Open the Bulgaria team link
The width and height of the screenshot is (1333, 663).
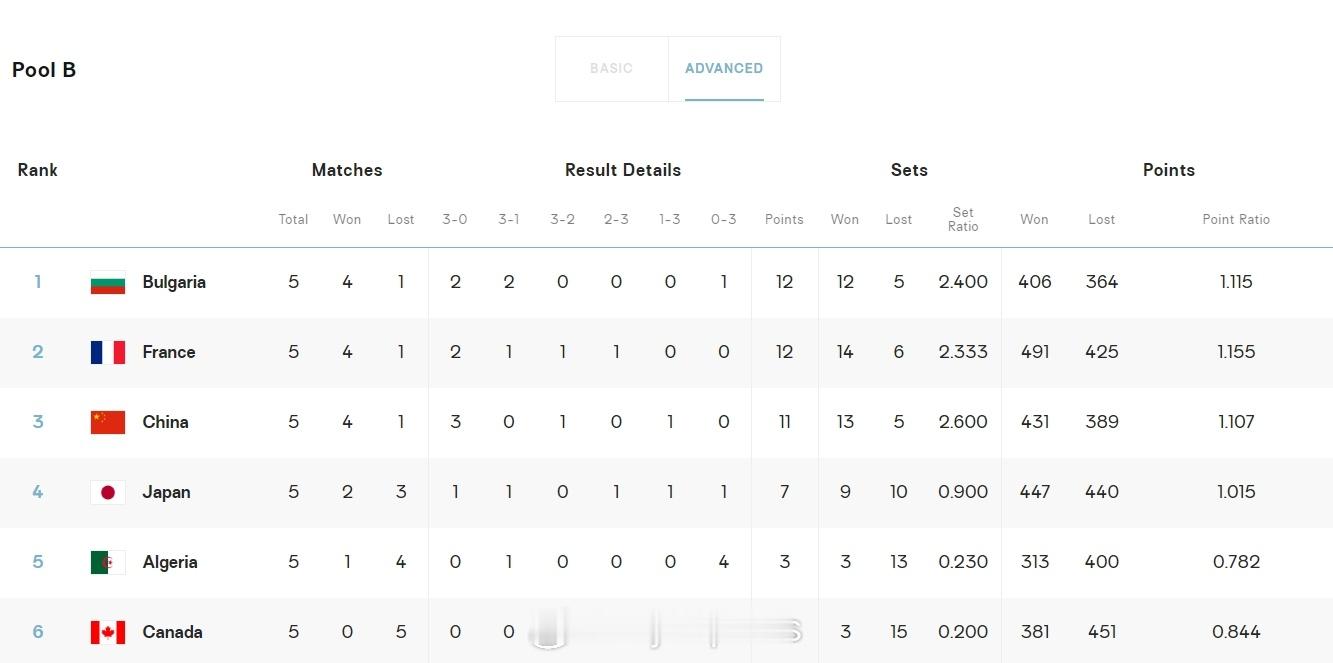[174, 282]
